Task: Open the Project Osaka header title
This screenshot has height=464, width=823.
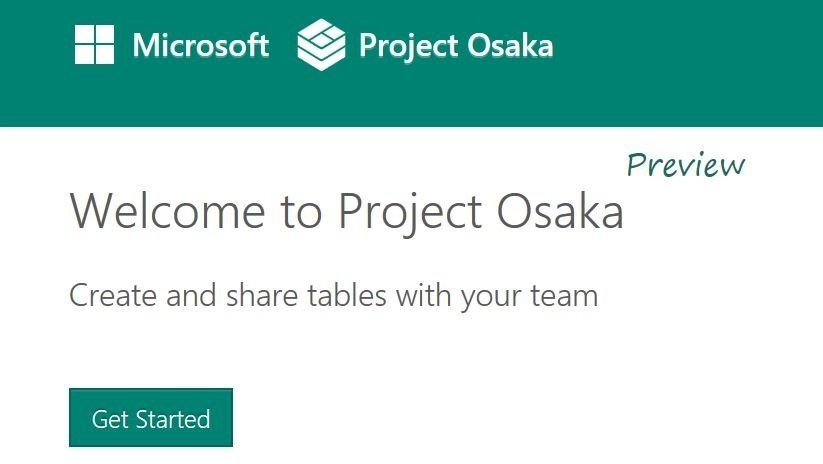Action: [x=456, y=46]
